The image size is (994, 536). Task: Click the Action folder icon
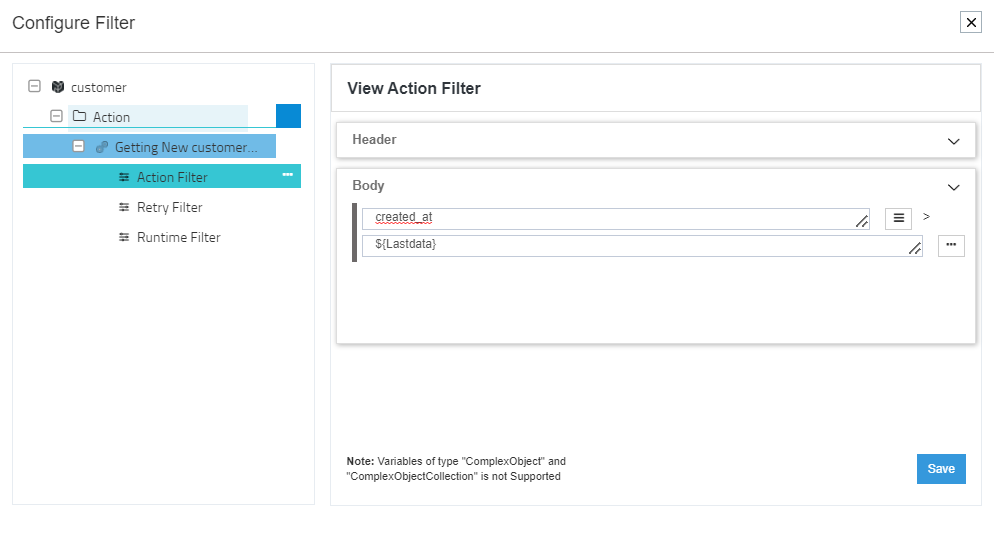click(80, 117)
